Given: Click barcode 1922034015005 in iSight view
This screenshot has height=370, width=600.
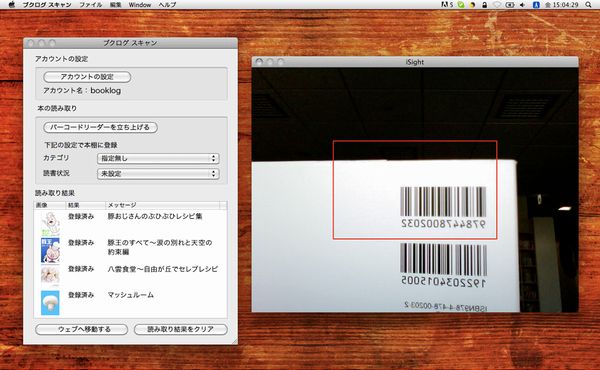Looking at the screenshot, I should 444,265.
